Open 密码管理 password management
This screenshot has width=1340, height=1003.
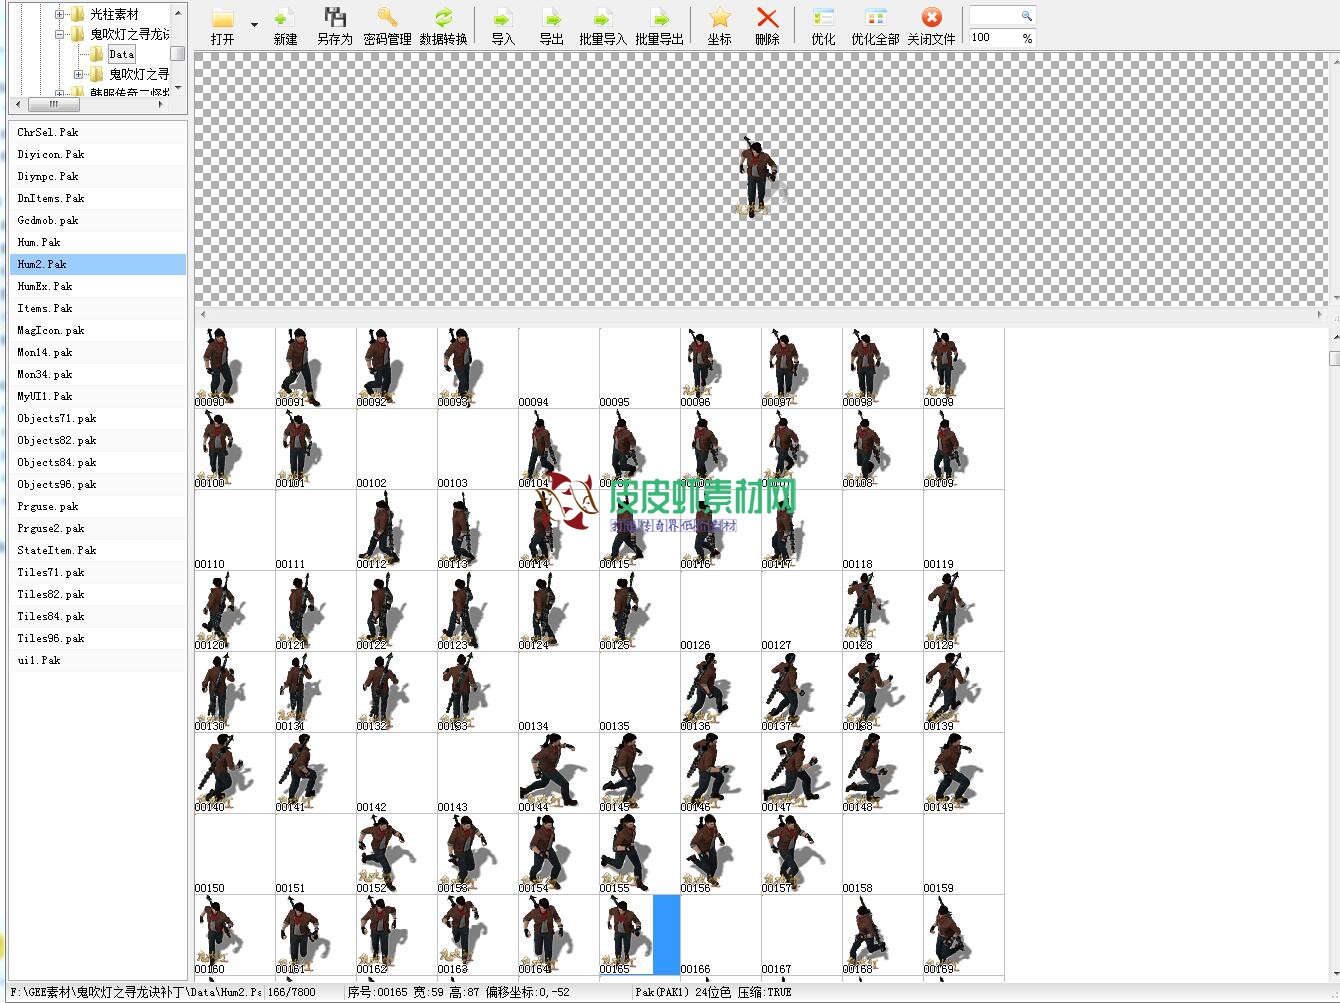tap(387, 20)
